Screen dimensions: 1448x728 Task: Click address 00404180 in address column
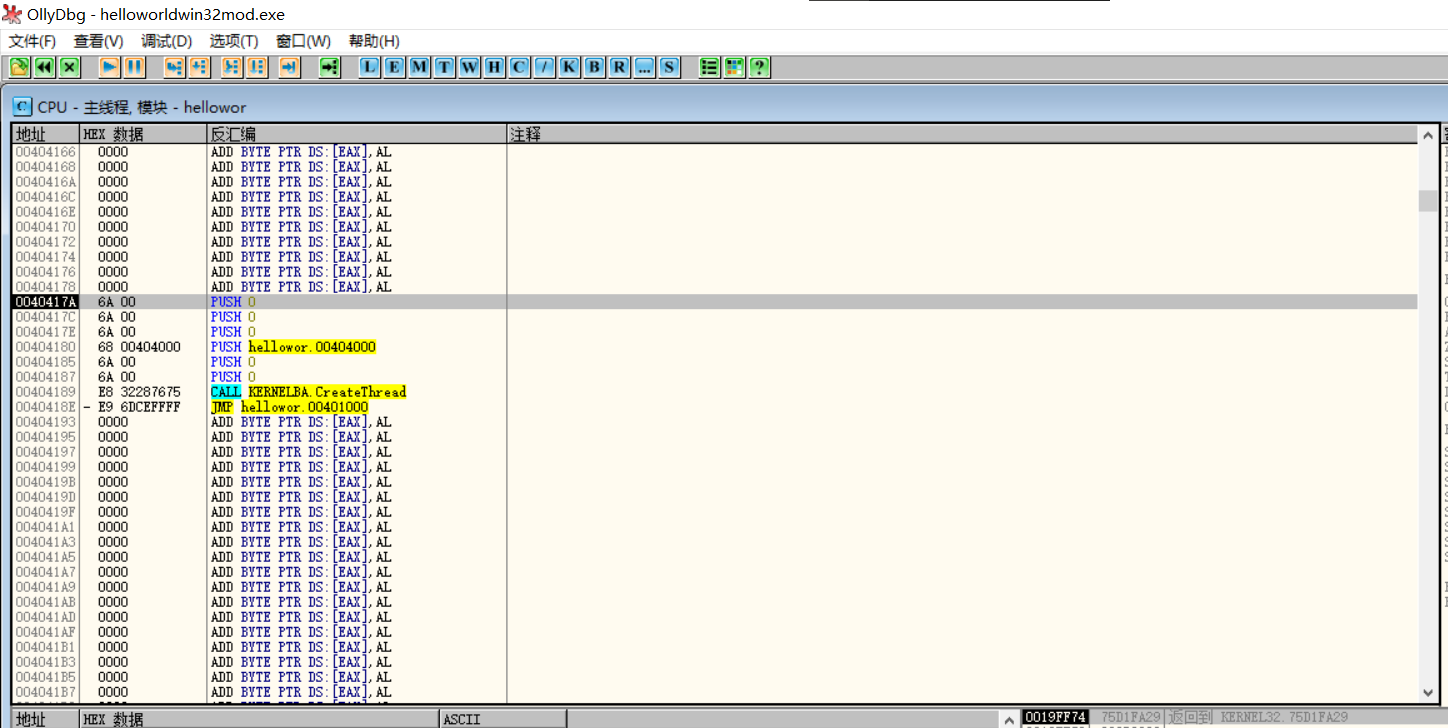tap(46, 347)
